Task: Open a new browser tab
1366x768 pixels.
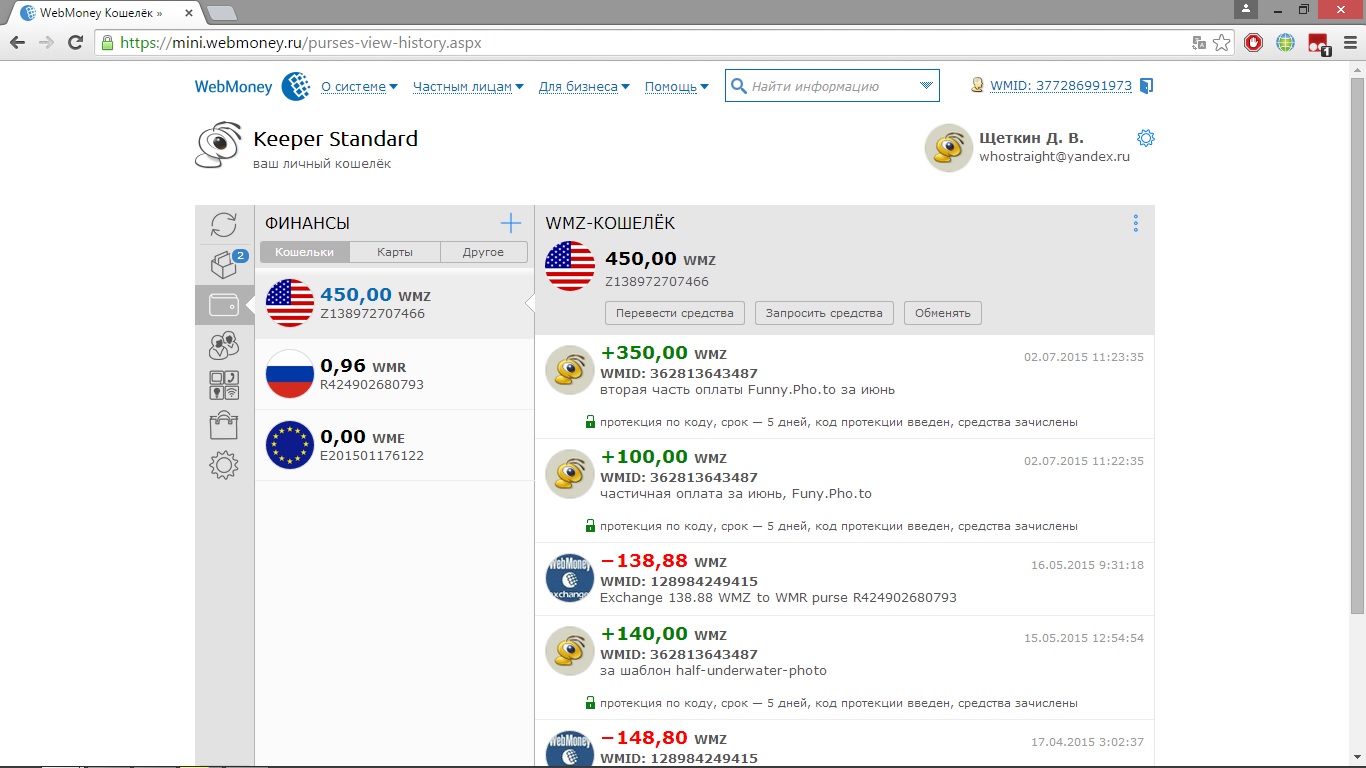Action: point(221,13)
